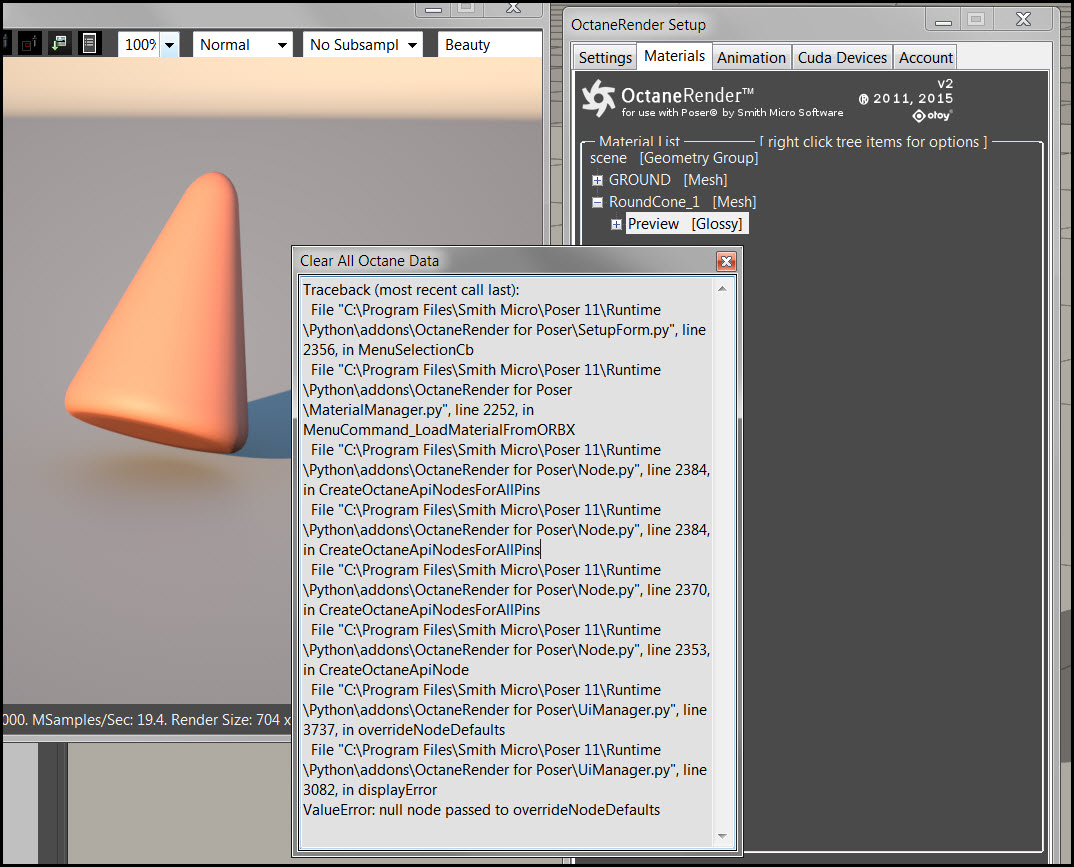Screen dimensions: 1074x867
Task: Click the document list icon in viewport toolbar
Action: 89,44
